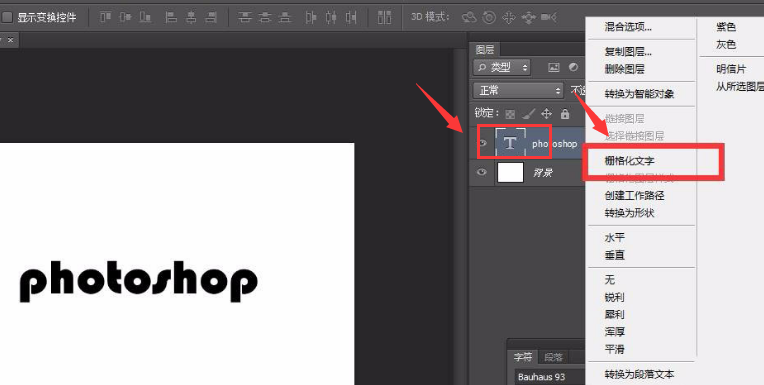764x385 pixels.
Task: Choose 复制图层... from the context menu
Action: (628, 52)
